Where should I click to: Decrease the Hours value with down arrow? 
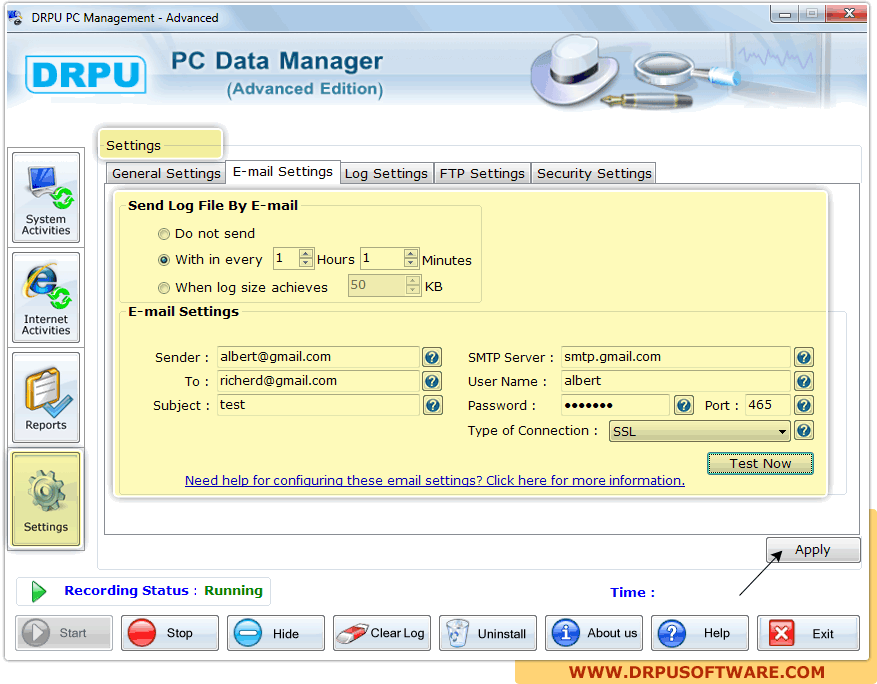(305, 262)
